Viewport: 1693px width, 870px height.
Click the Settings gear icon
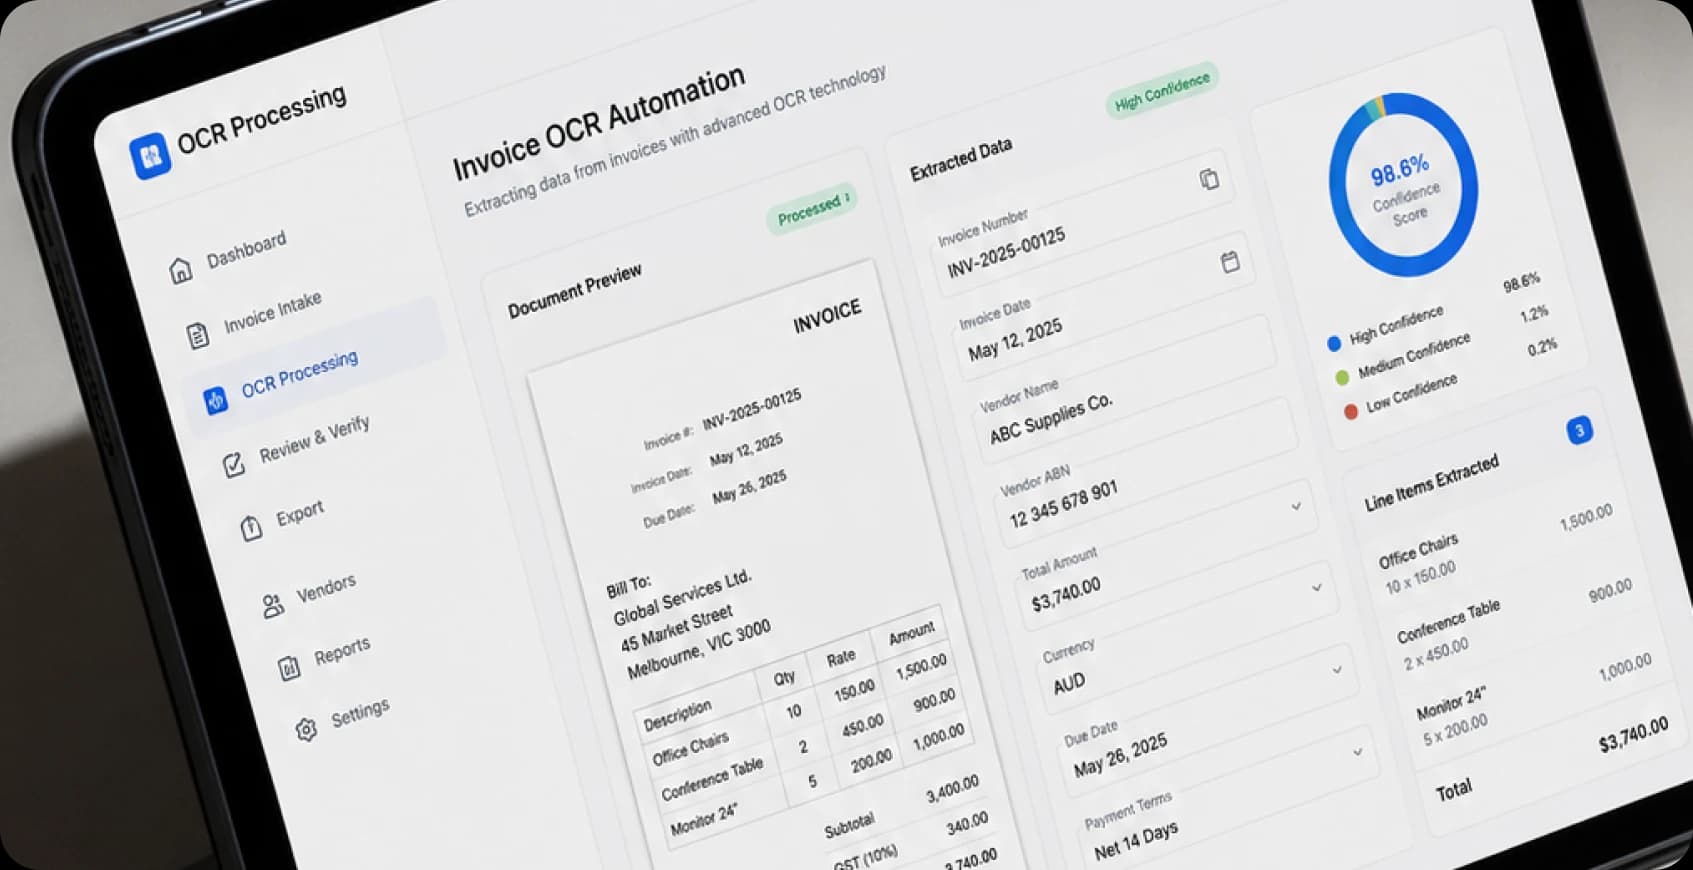(x=307, y=729)
